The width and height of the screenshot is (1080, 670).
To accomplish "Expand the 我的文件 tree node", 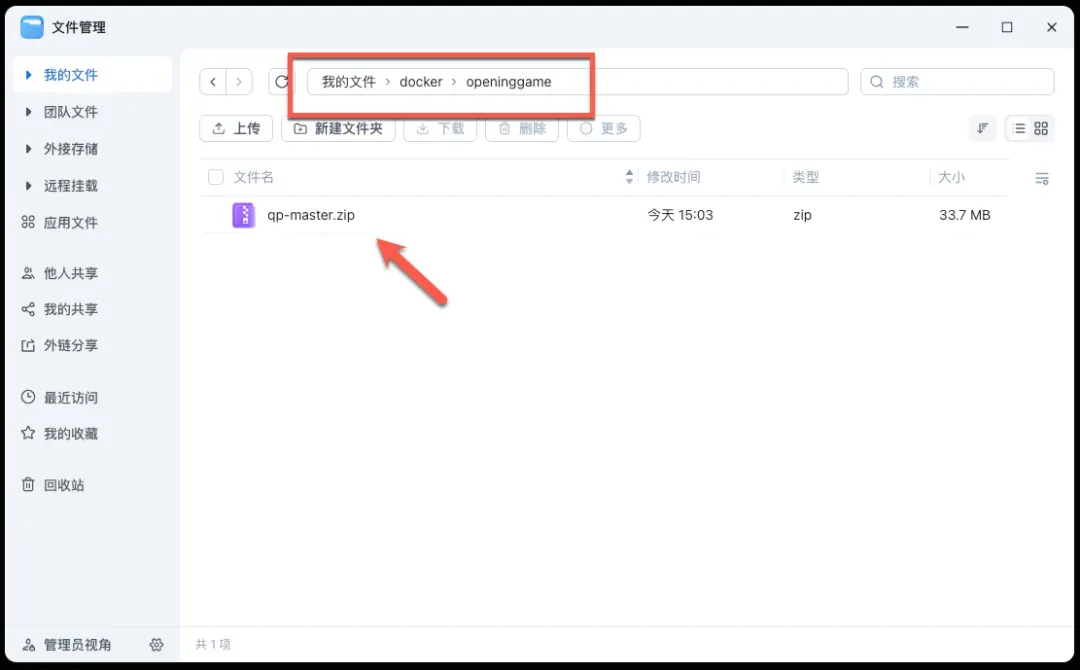I will pyautogui.click(x=29, y=75).
